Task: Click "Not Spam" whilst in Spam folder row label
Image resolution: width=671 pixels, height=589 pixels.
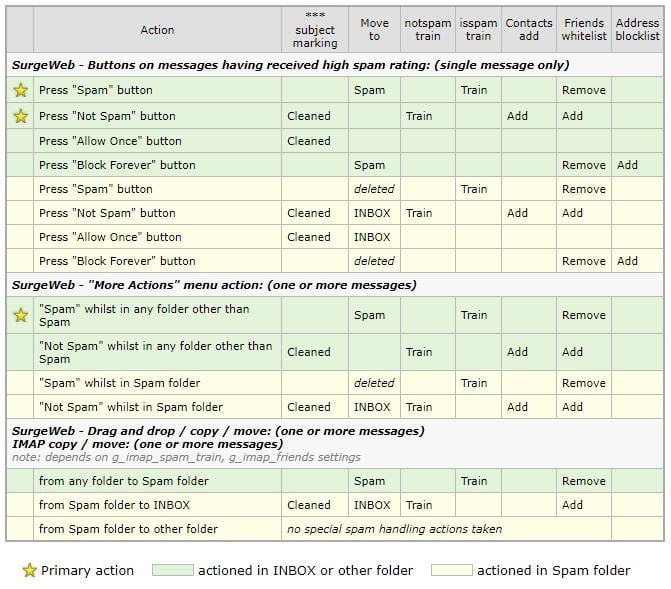Action: click(x=131, y=407)
